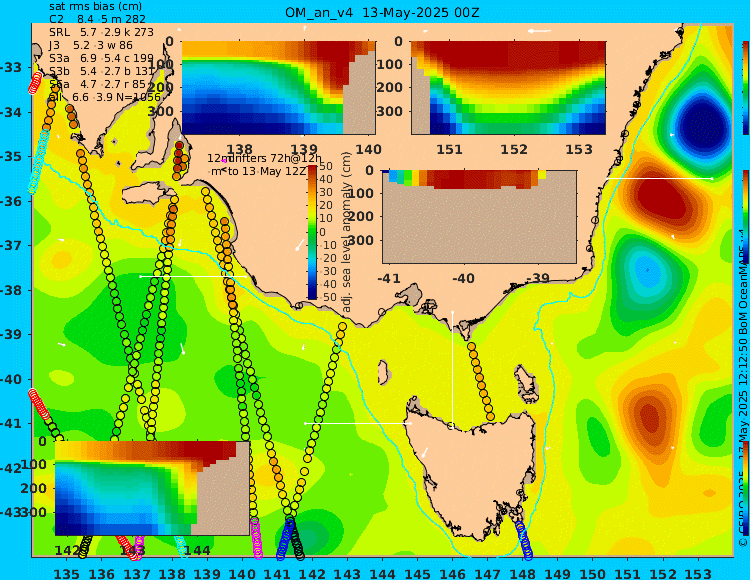
Task: Open the bottom-left depth section inset 142–144
Action: coord(152,488)
